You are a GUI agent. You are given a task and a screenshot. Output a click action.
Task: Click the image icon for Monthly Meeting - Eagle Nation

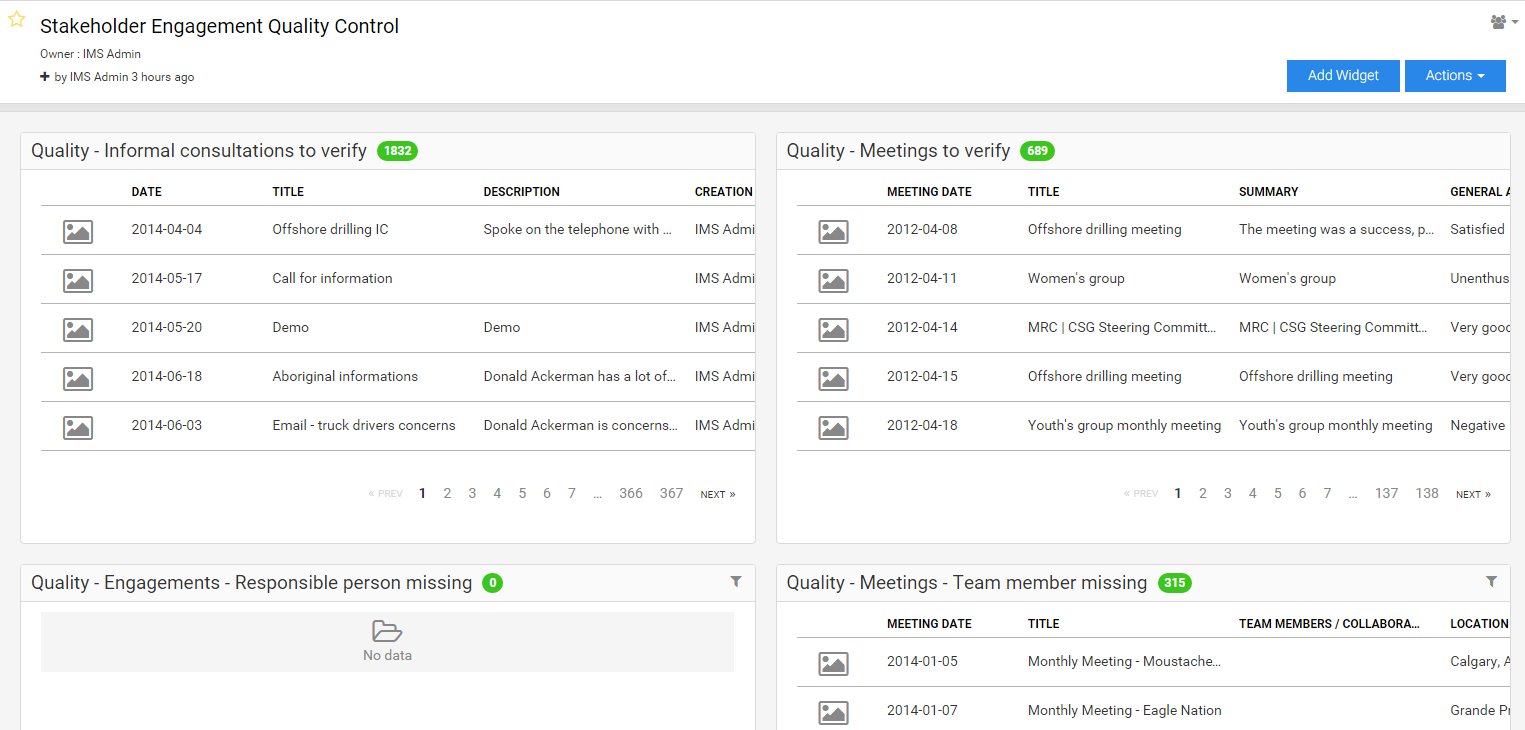point(834,713)
